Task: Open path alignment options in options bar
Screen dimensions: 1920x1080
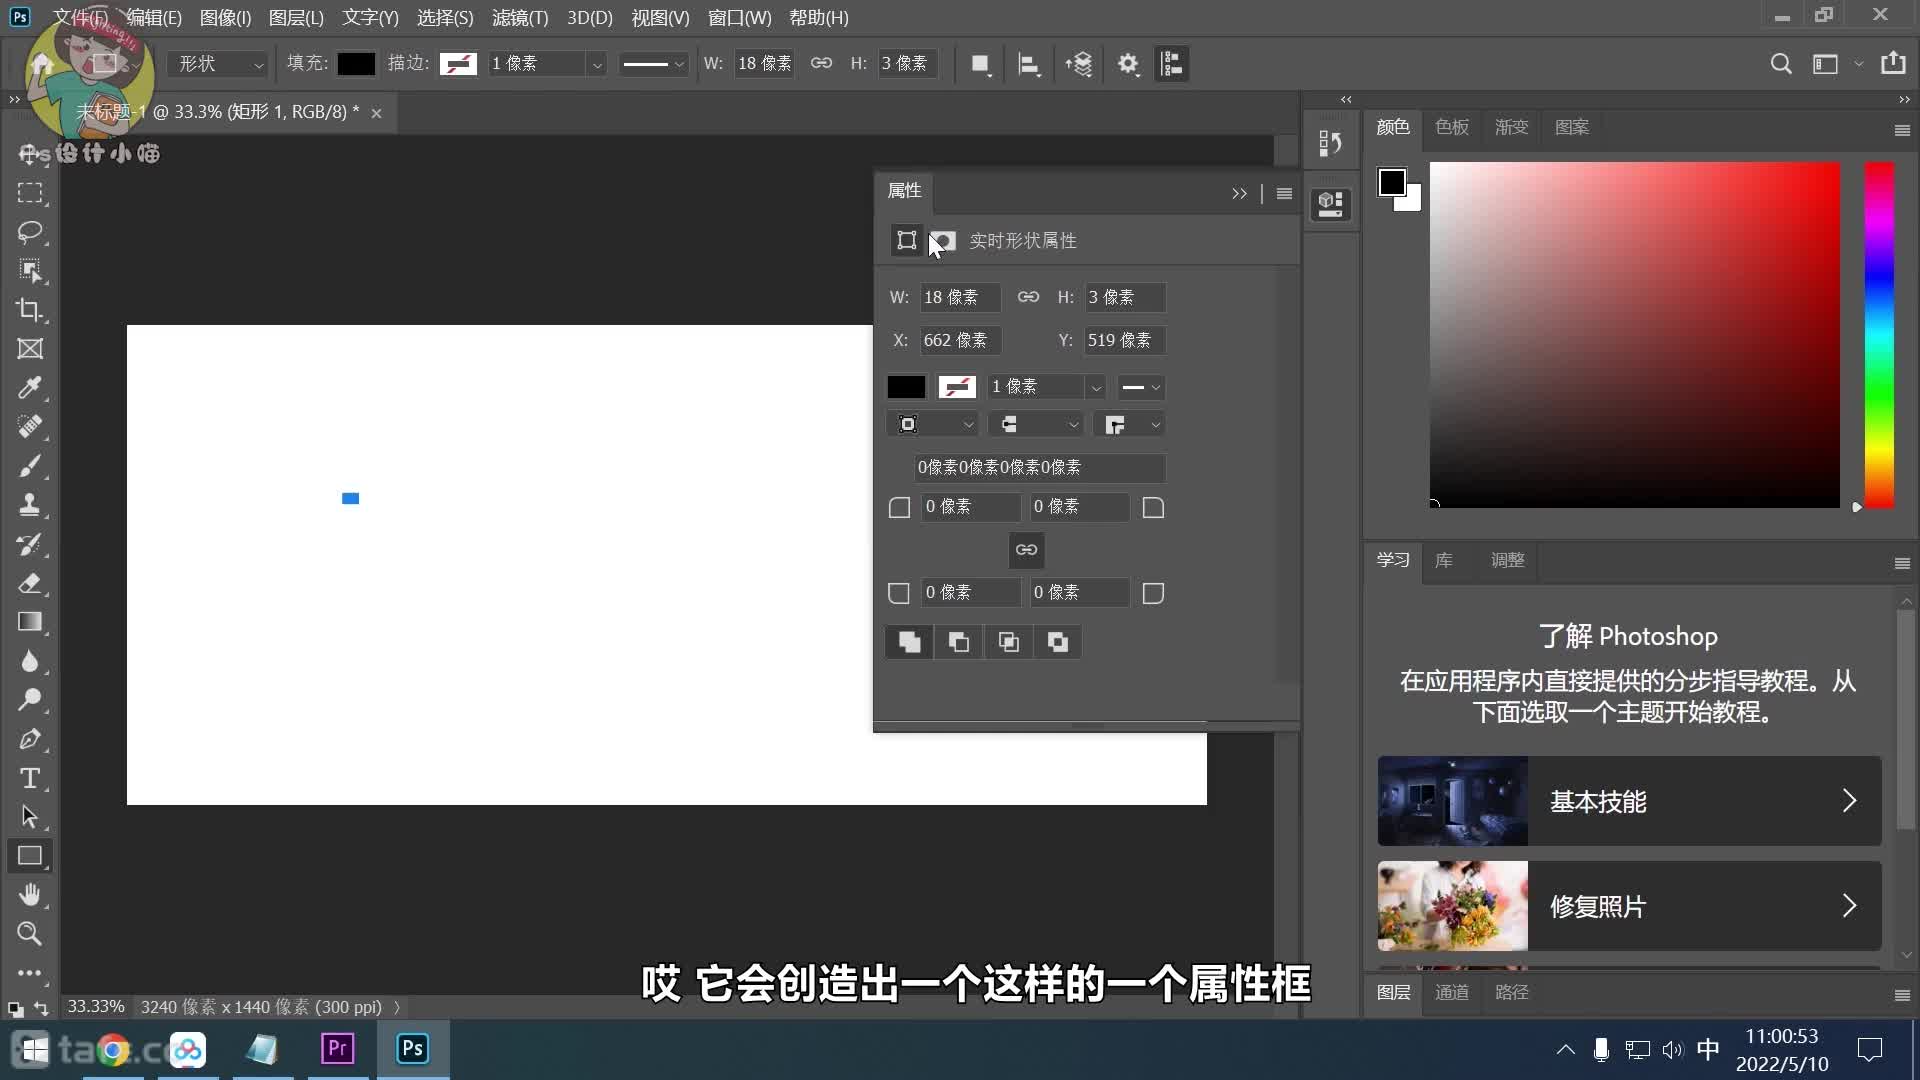Action: pos(1029,64)
